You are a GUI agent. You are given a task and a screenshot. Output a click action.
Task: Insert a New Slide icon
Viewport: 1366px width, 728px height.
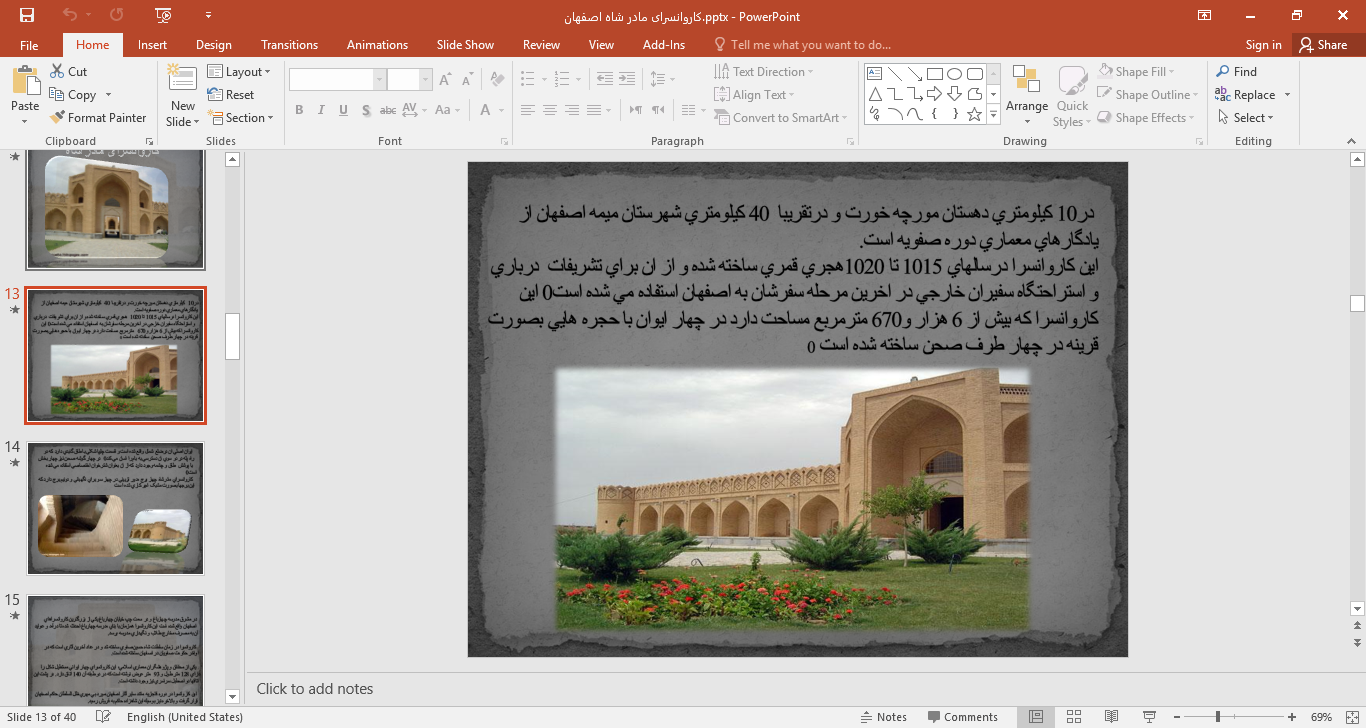(182, 80)
